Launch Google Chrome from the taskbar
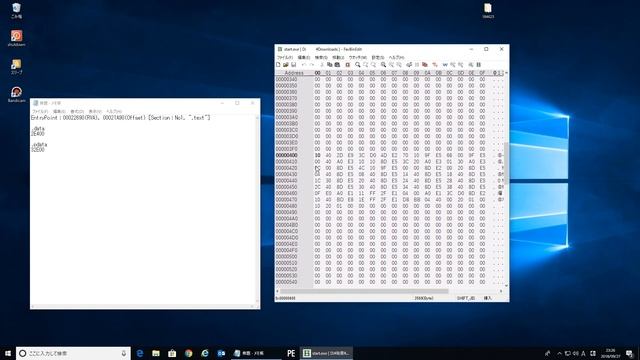 coord(189,353)
